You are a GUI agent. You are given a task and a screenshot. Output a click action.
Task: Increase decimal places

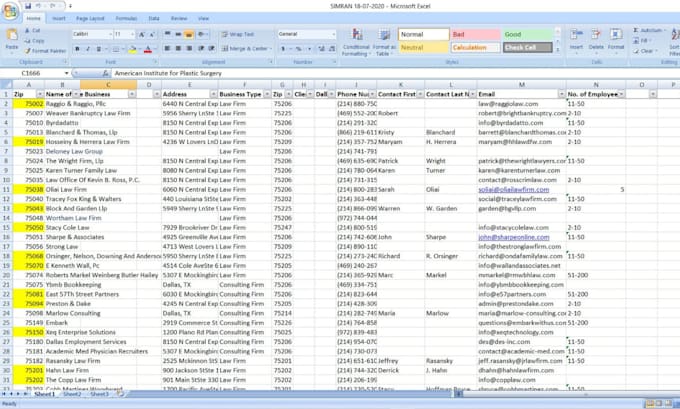[321, 49]
